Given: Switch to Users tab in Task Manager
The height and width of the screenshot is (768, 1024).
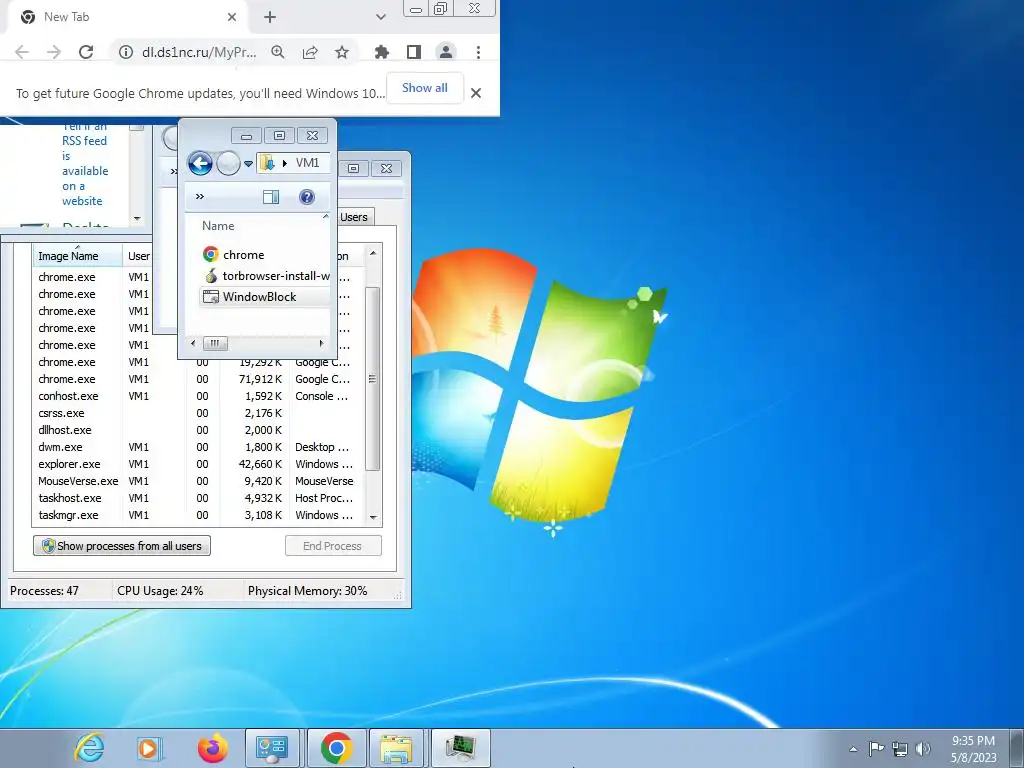Looking at the screenshot, I should click(x=354, y=217).
